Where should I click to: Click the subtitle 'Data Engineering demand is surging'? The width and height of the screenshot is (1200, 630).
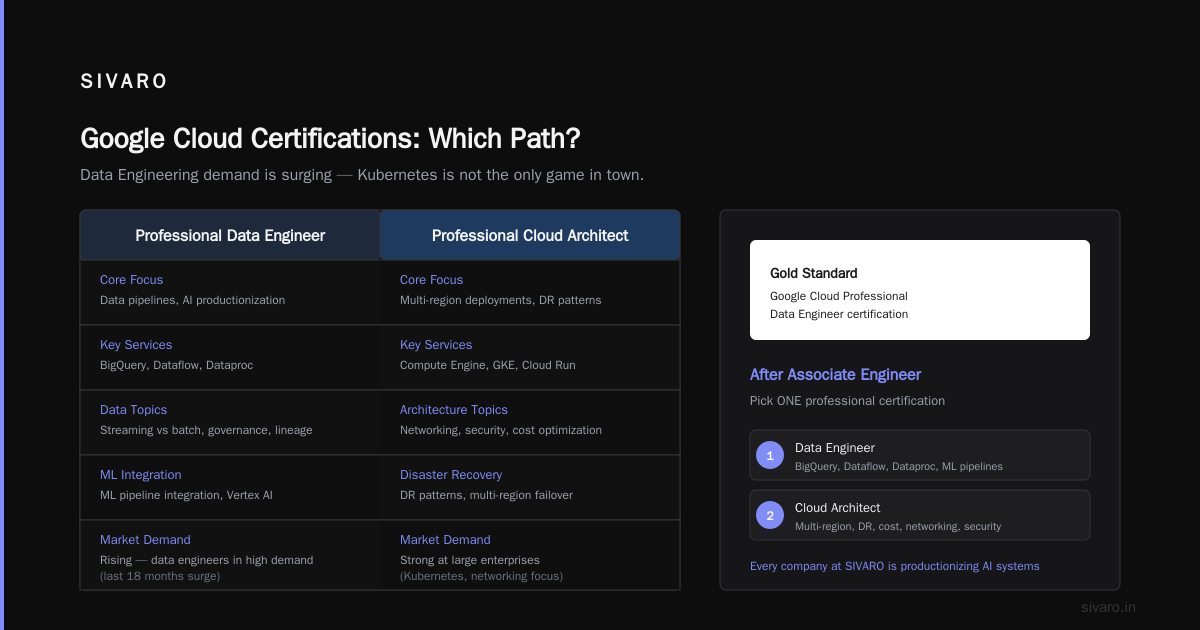(206, 175)
